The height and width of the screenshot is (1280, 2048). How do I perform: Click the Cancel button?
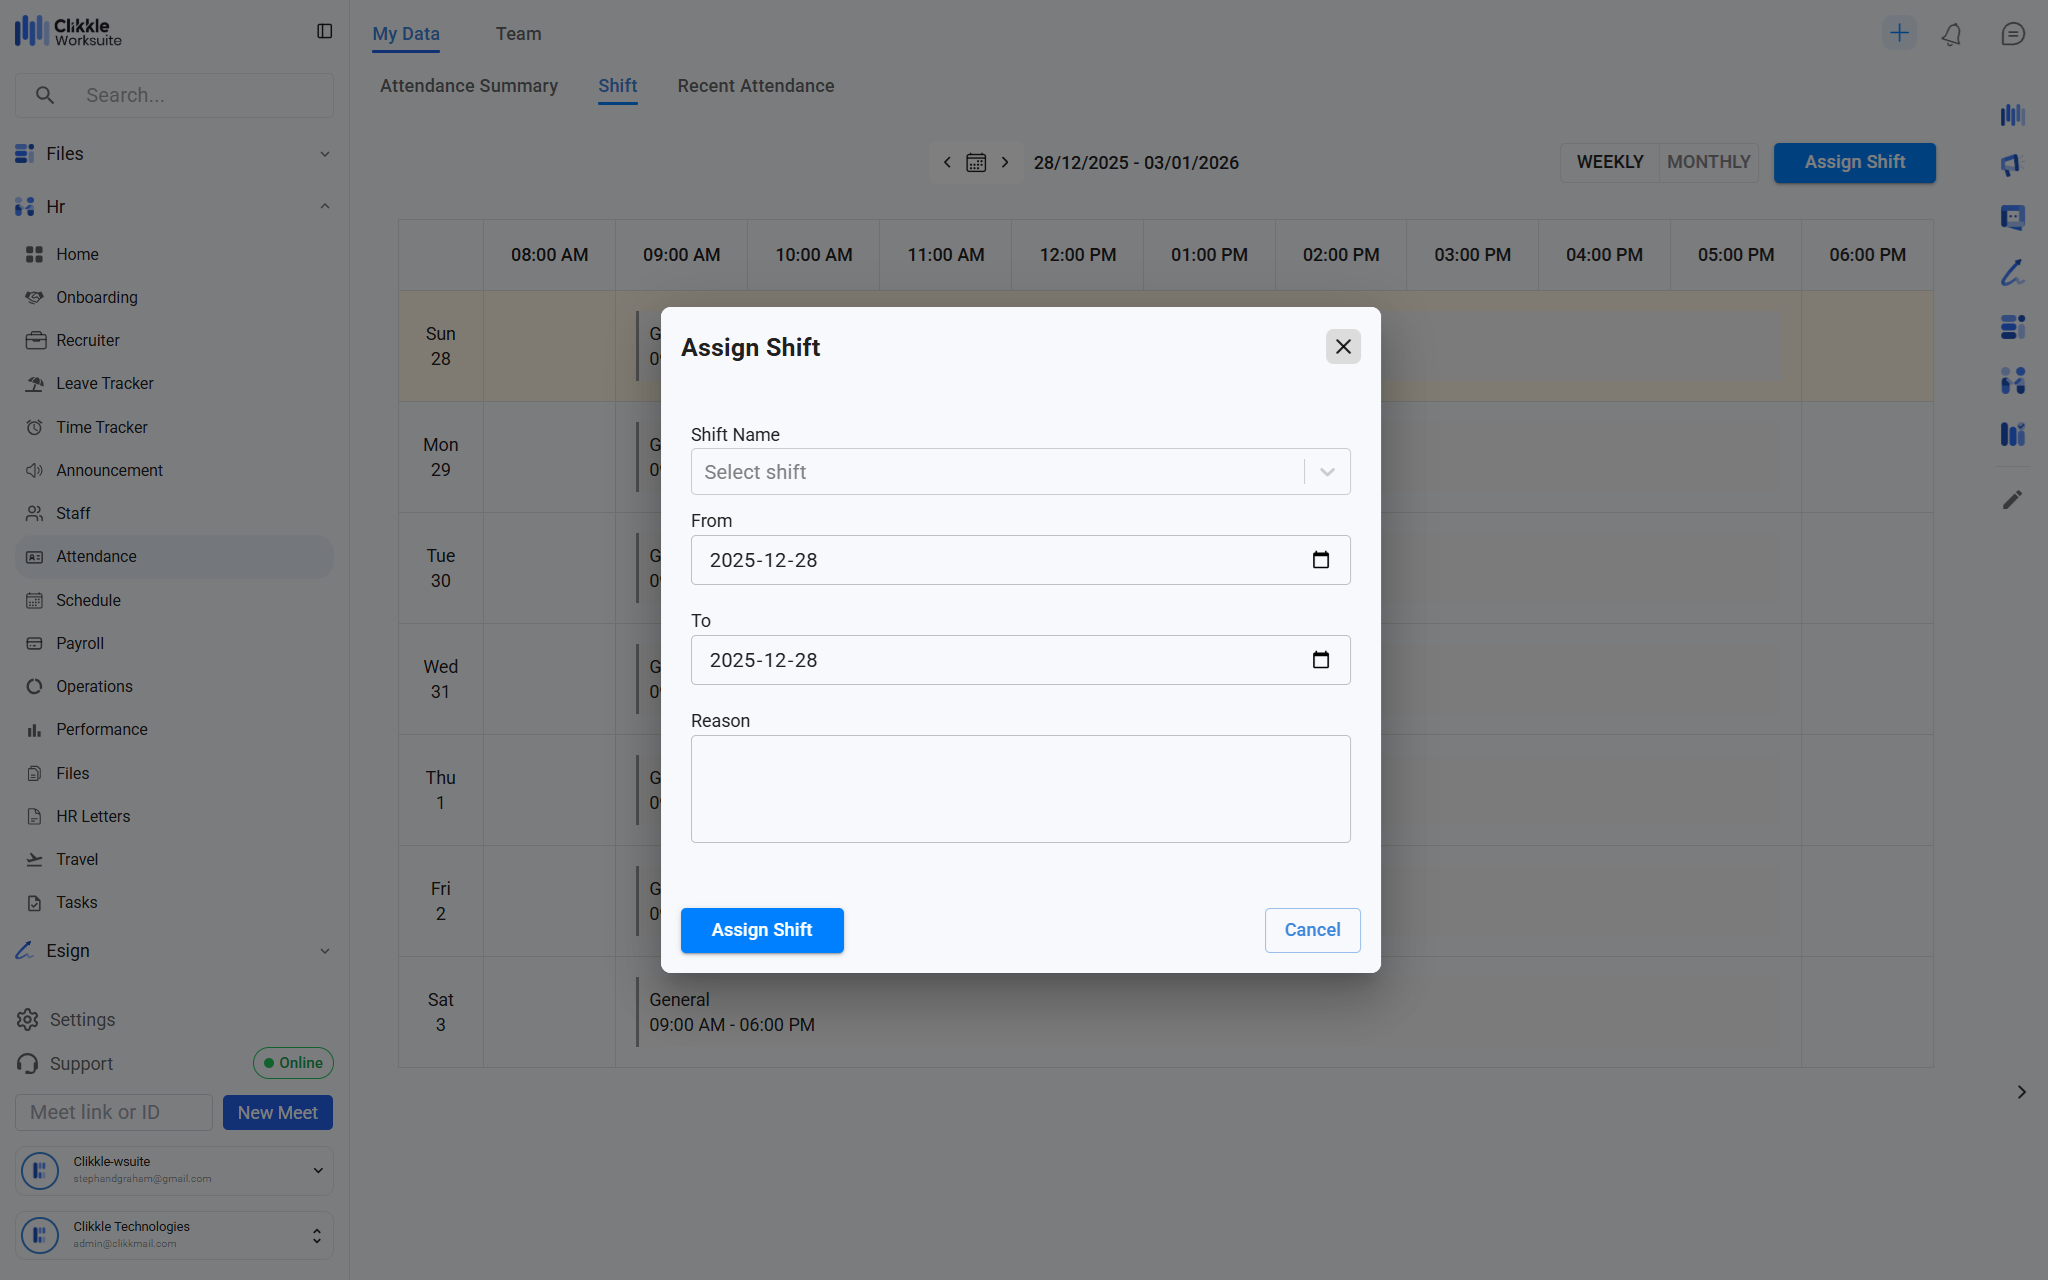tap(1311, 930)
